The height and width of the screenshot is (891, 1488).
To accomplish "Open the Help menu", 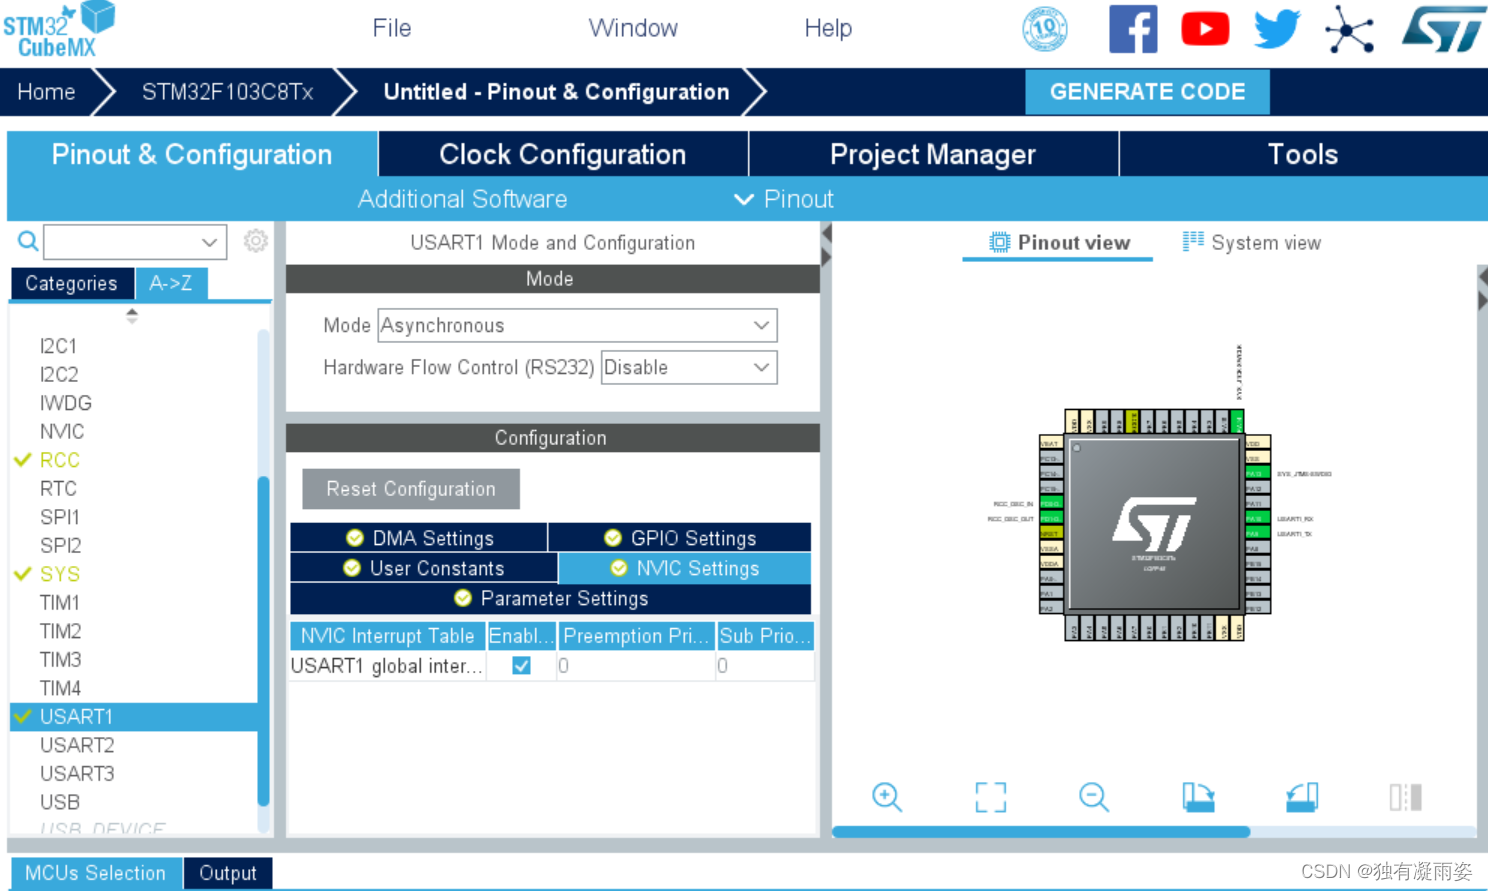I will (828, 28).
